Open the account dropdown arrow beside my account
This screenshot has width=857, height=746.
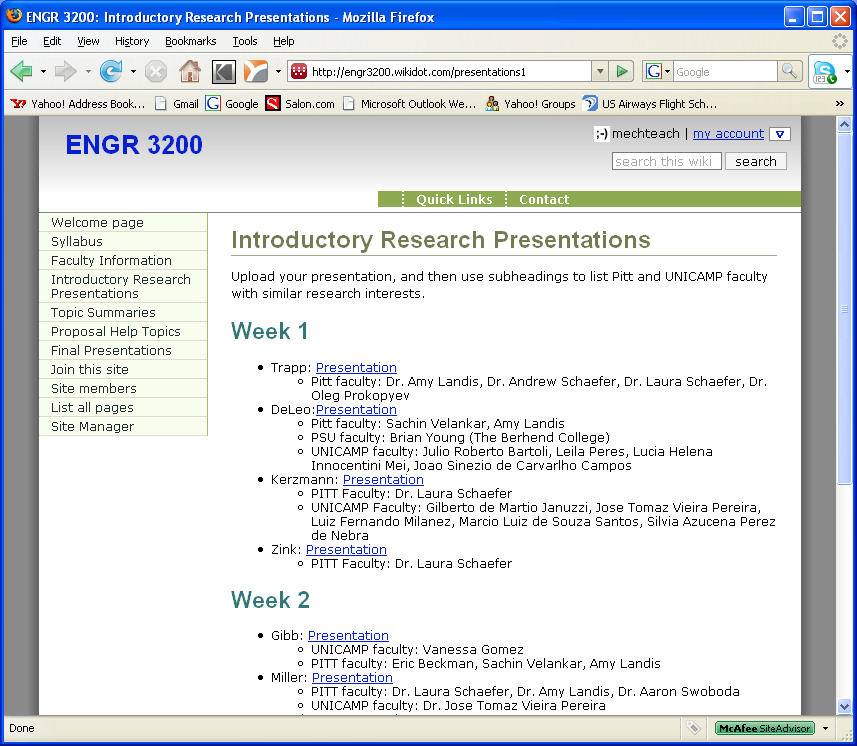point(780,134)
